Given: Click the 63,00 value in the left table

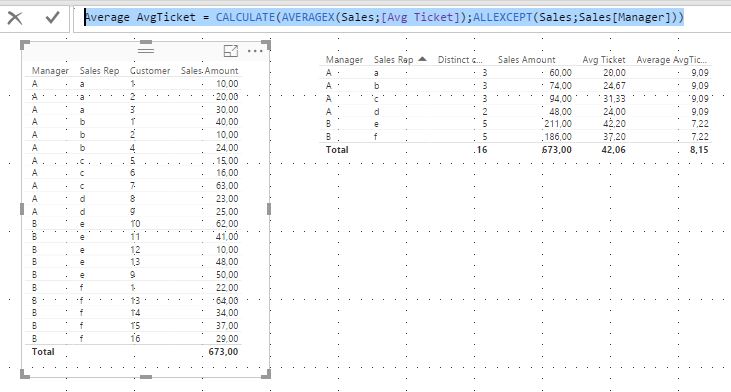Looking at the screenshot, I should [227, 186].
